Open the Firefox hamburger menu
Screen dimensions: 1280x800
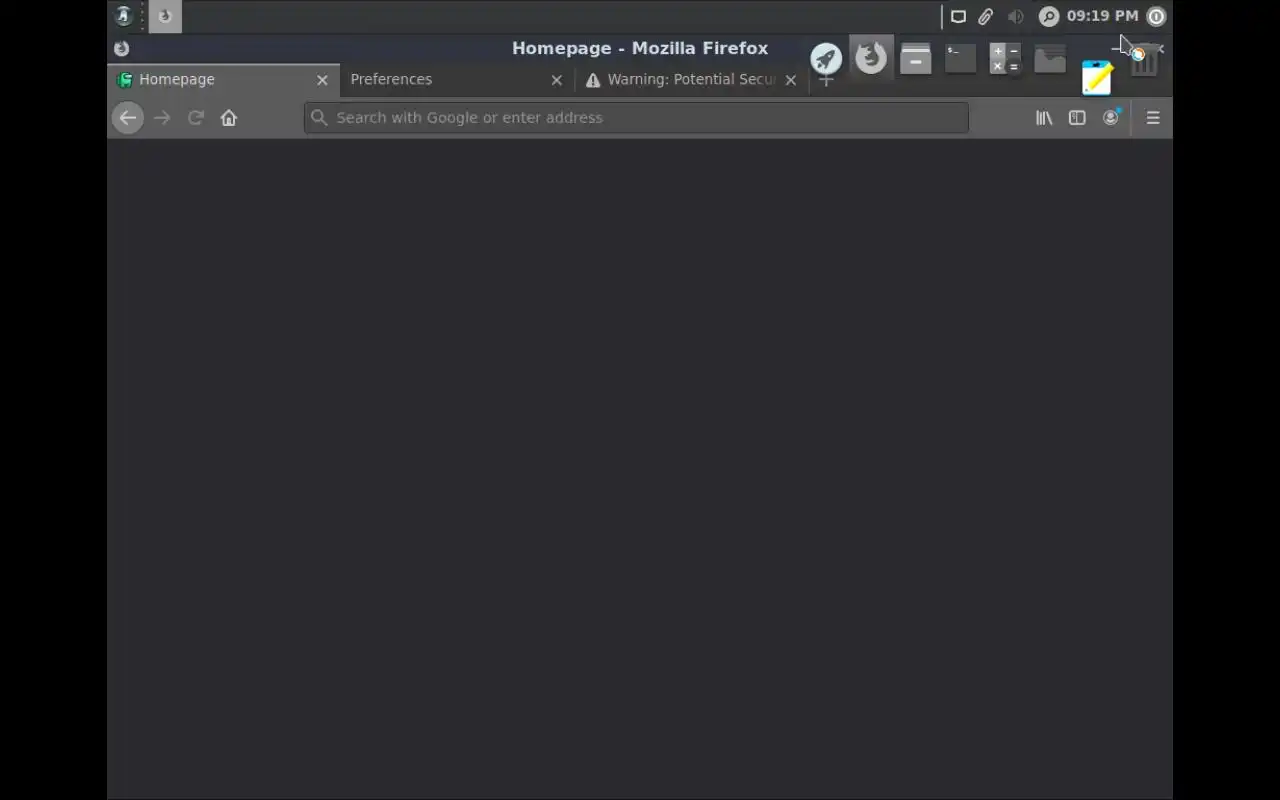[x=1153, y=118]
